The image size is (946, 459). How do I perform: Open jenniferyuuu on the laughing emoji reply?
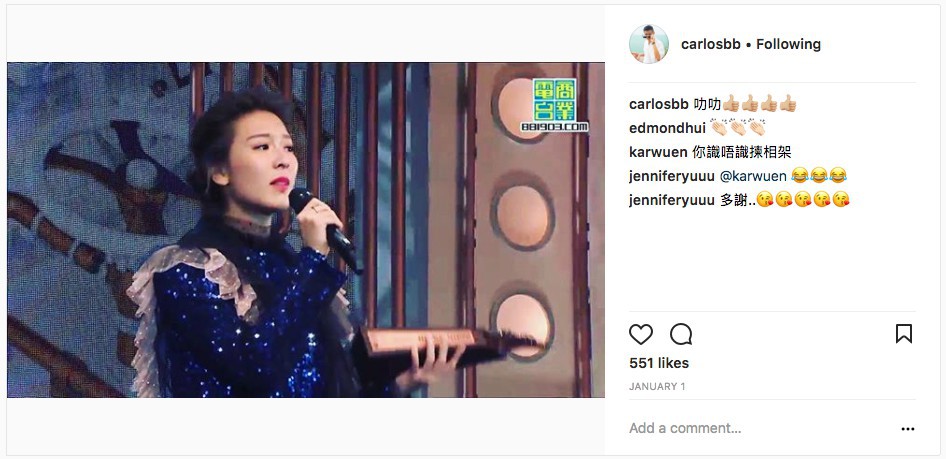pyautogui.click(x=671, y=176)
